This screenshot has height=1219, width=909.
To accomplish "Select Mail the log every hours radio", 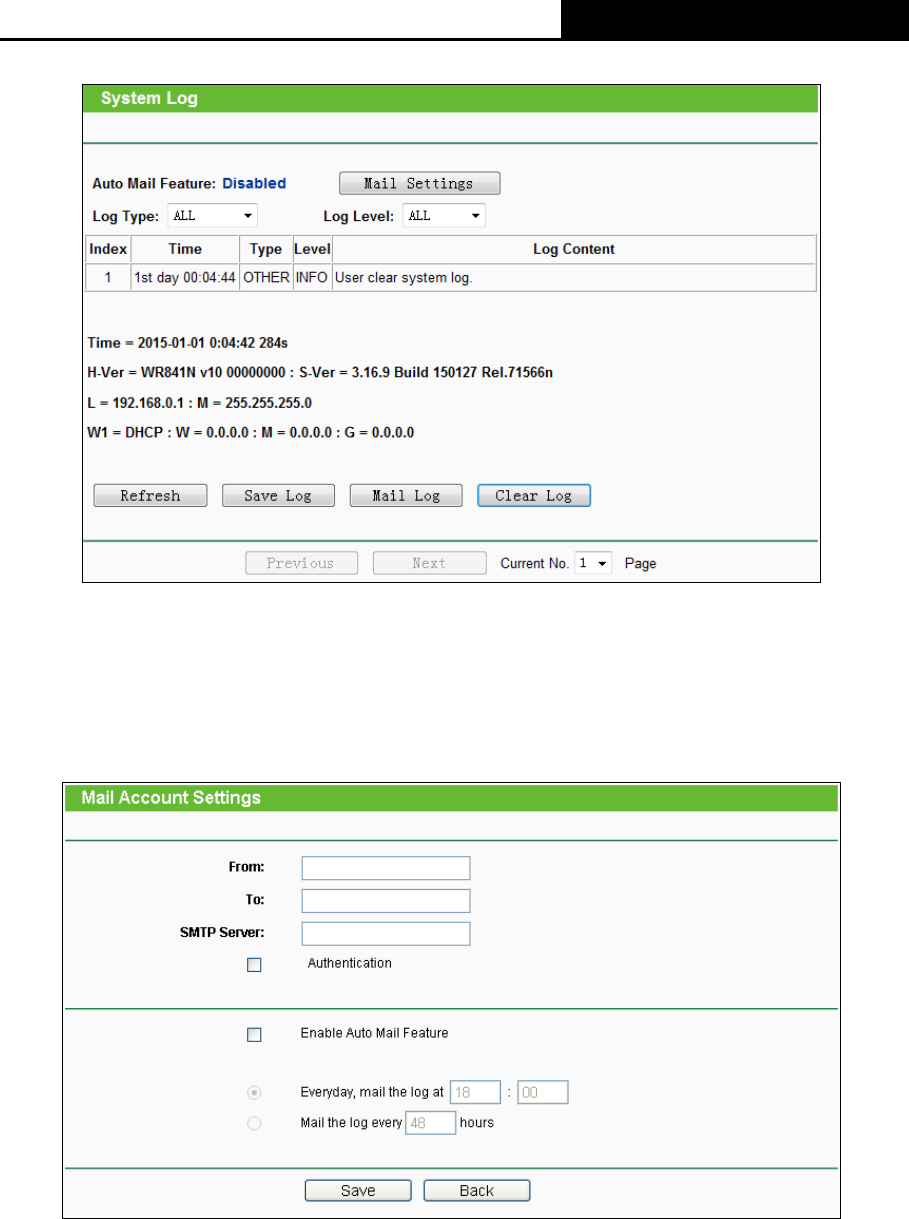I will 254,1124.
